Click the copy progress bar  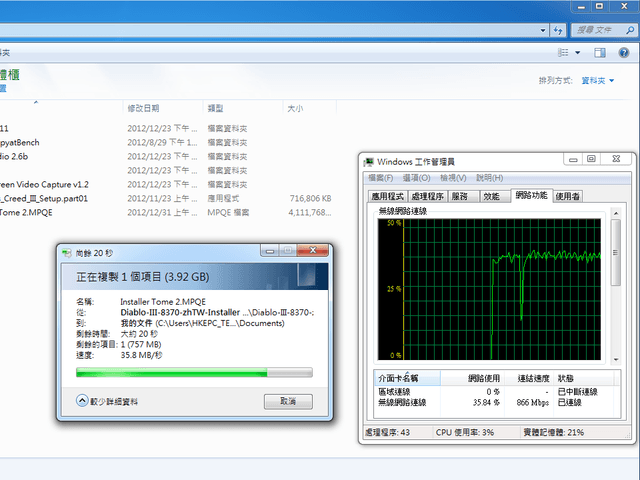coord(194,372)
